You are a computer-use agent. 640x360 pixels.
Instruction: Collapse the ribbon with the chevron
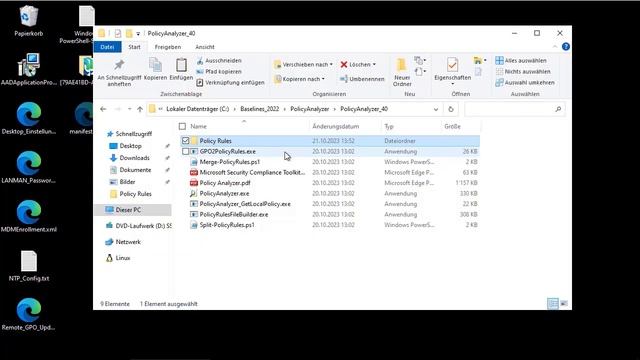pyautogui.click(x=555, y=47)
